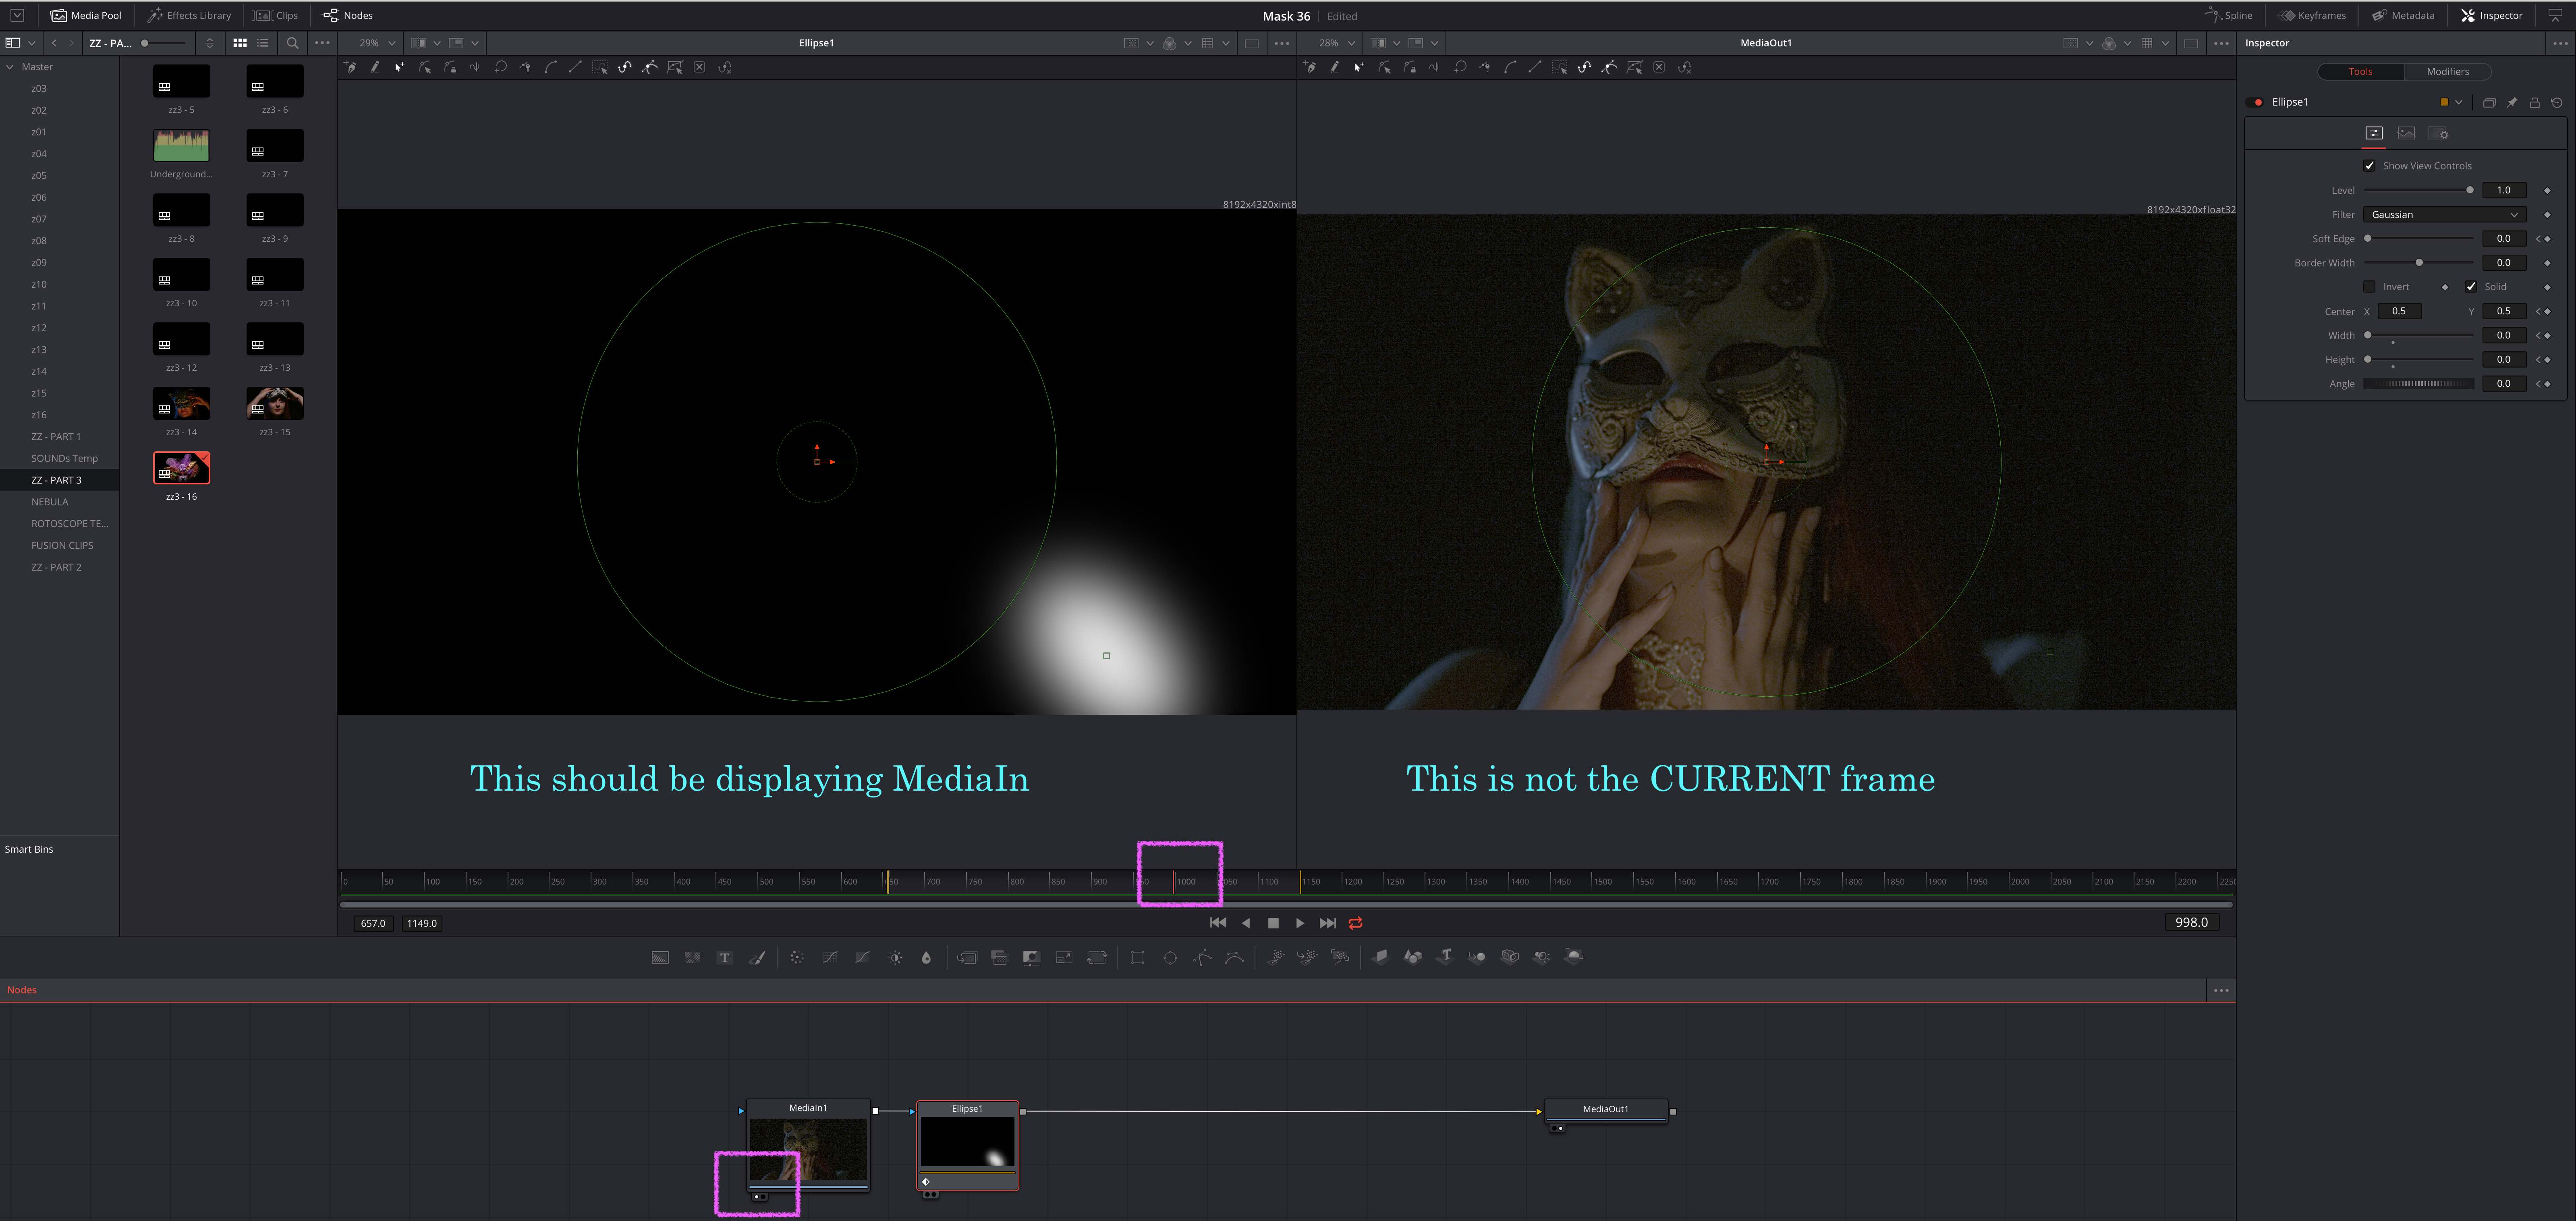Screen dimensions: 2576x1221
Task: Uncheck the Solid checkbox
Action: [x=2471, y=287]
